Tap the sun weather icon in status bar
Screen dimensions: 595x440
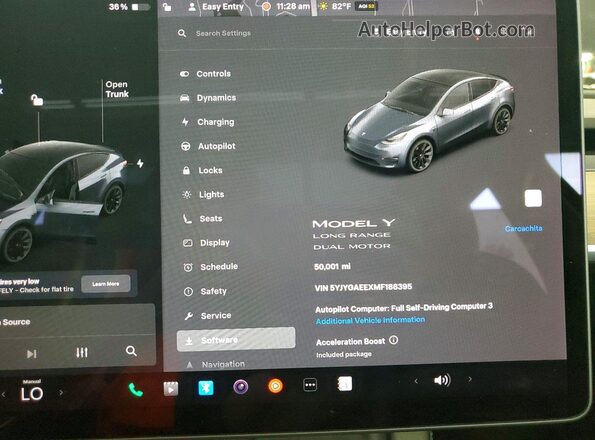coord(323,6)
